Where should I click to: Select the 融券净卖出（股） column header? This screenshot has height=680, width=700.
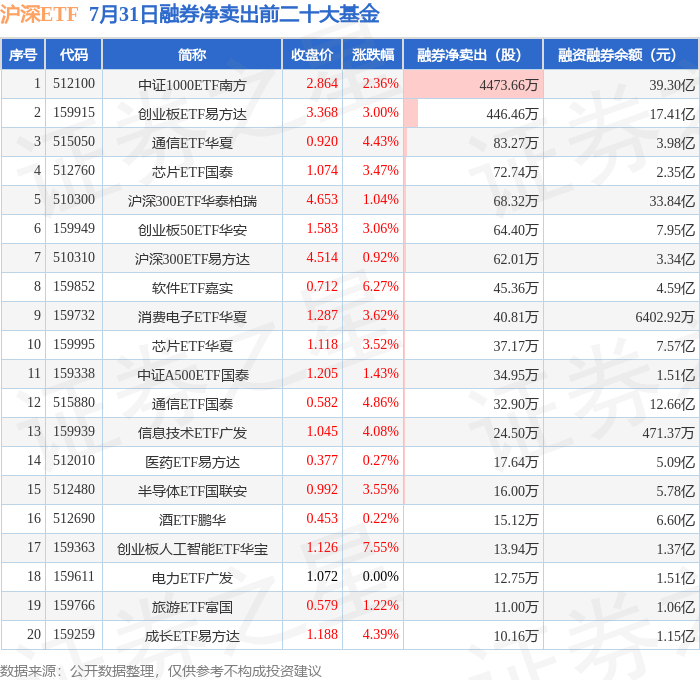[x=473, y=54]
